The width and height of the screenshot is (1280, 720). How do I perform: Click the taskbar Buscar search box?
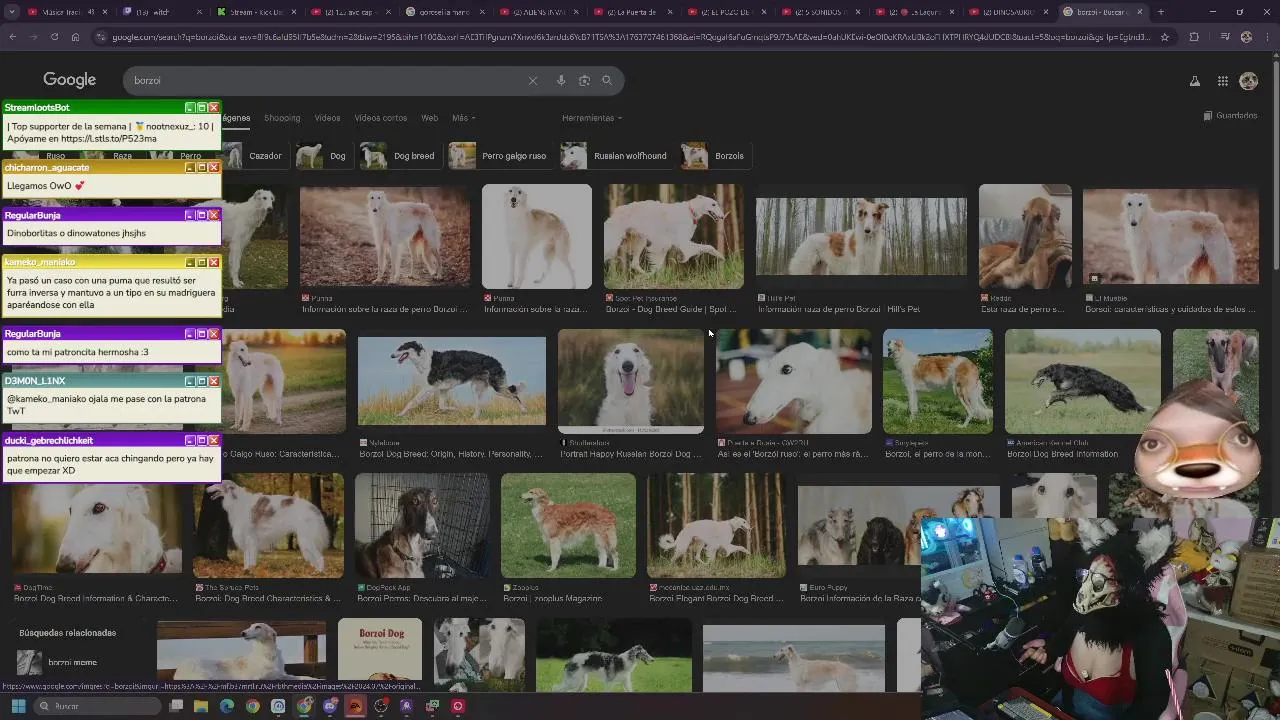click(x=96, y=706)
